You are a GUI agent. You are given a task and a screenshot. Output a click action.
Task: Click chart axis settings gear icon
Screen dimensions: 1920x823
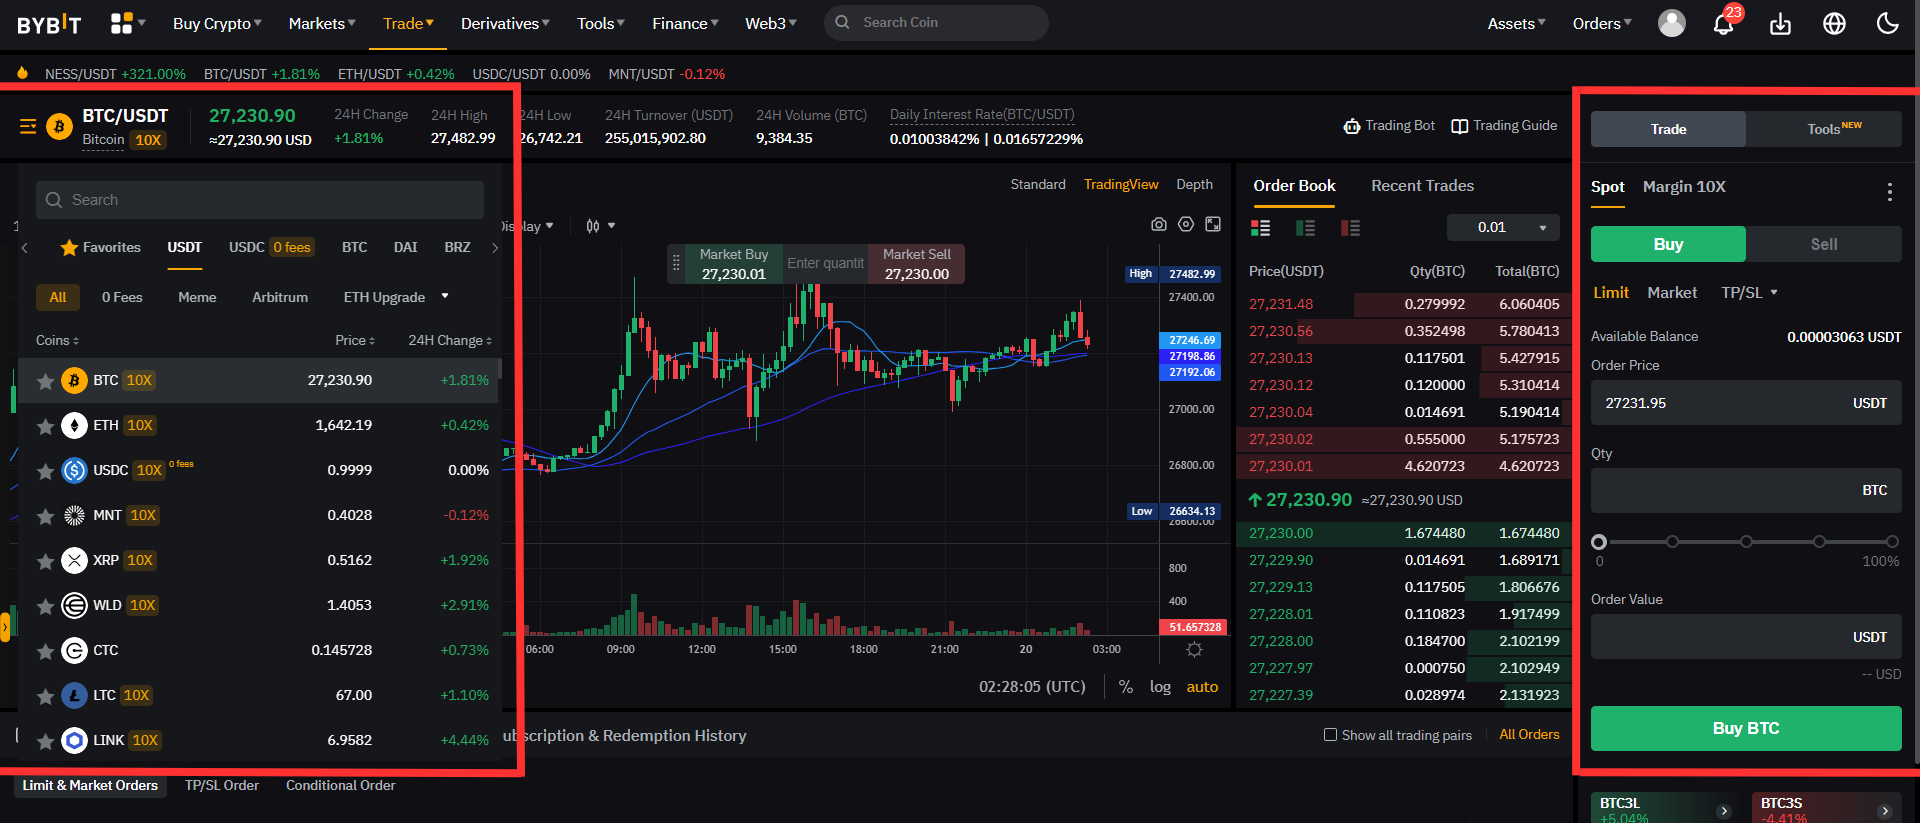coord(1194,650)
